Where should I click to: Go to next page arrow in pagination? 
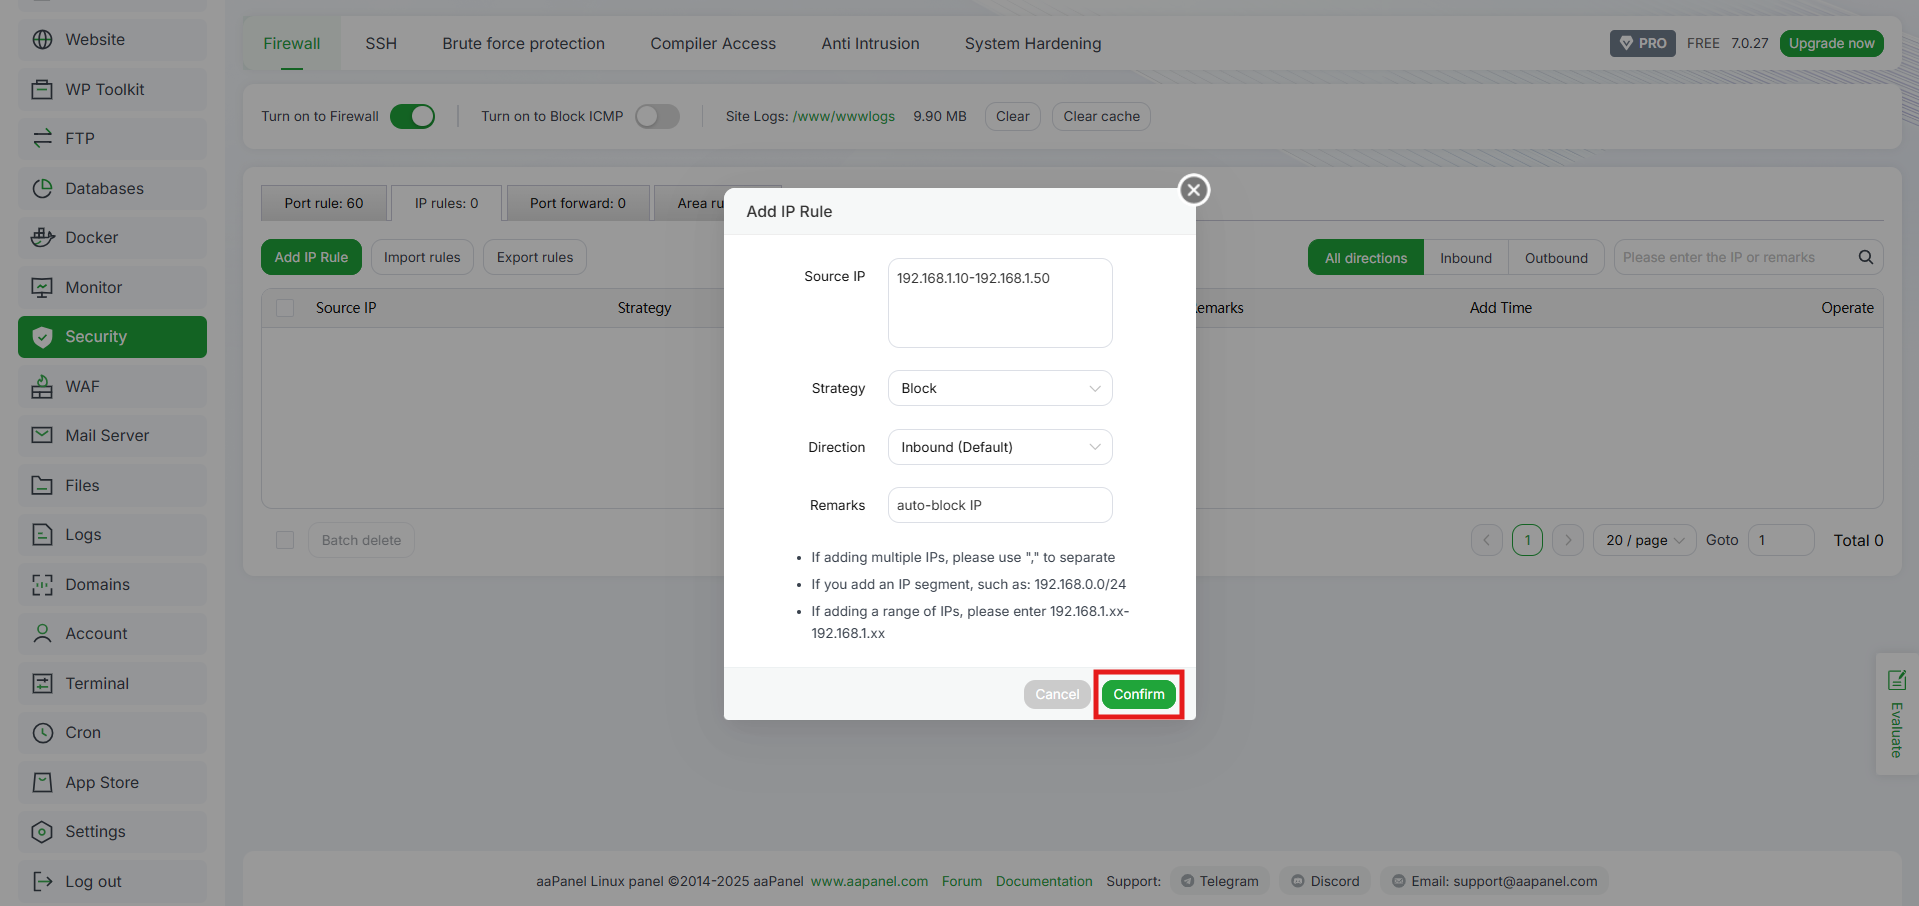point(1568,540)
